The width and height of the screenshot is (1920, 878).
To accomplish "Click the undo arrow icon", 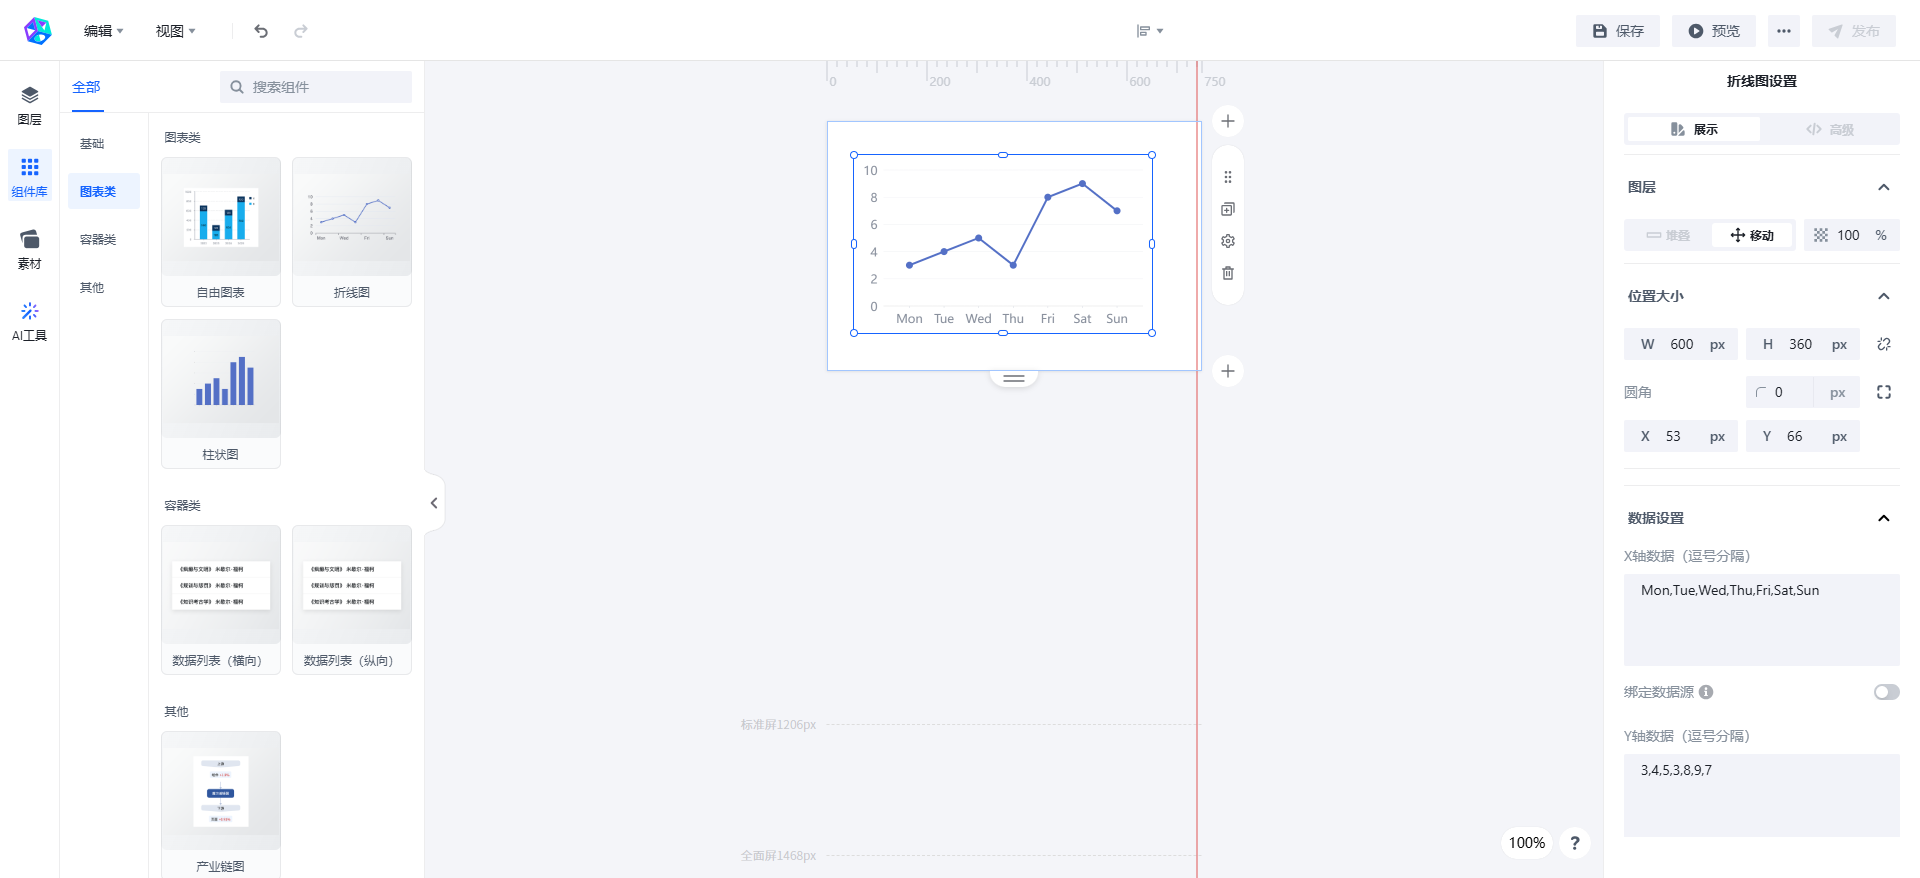I will click(261, 31).
